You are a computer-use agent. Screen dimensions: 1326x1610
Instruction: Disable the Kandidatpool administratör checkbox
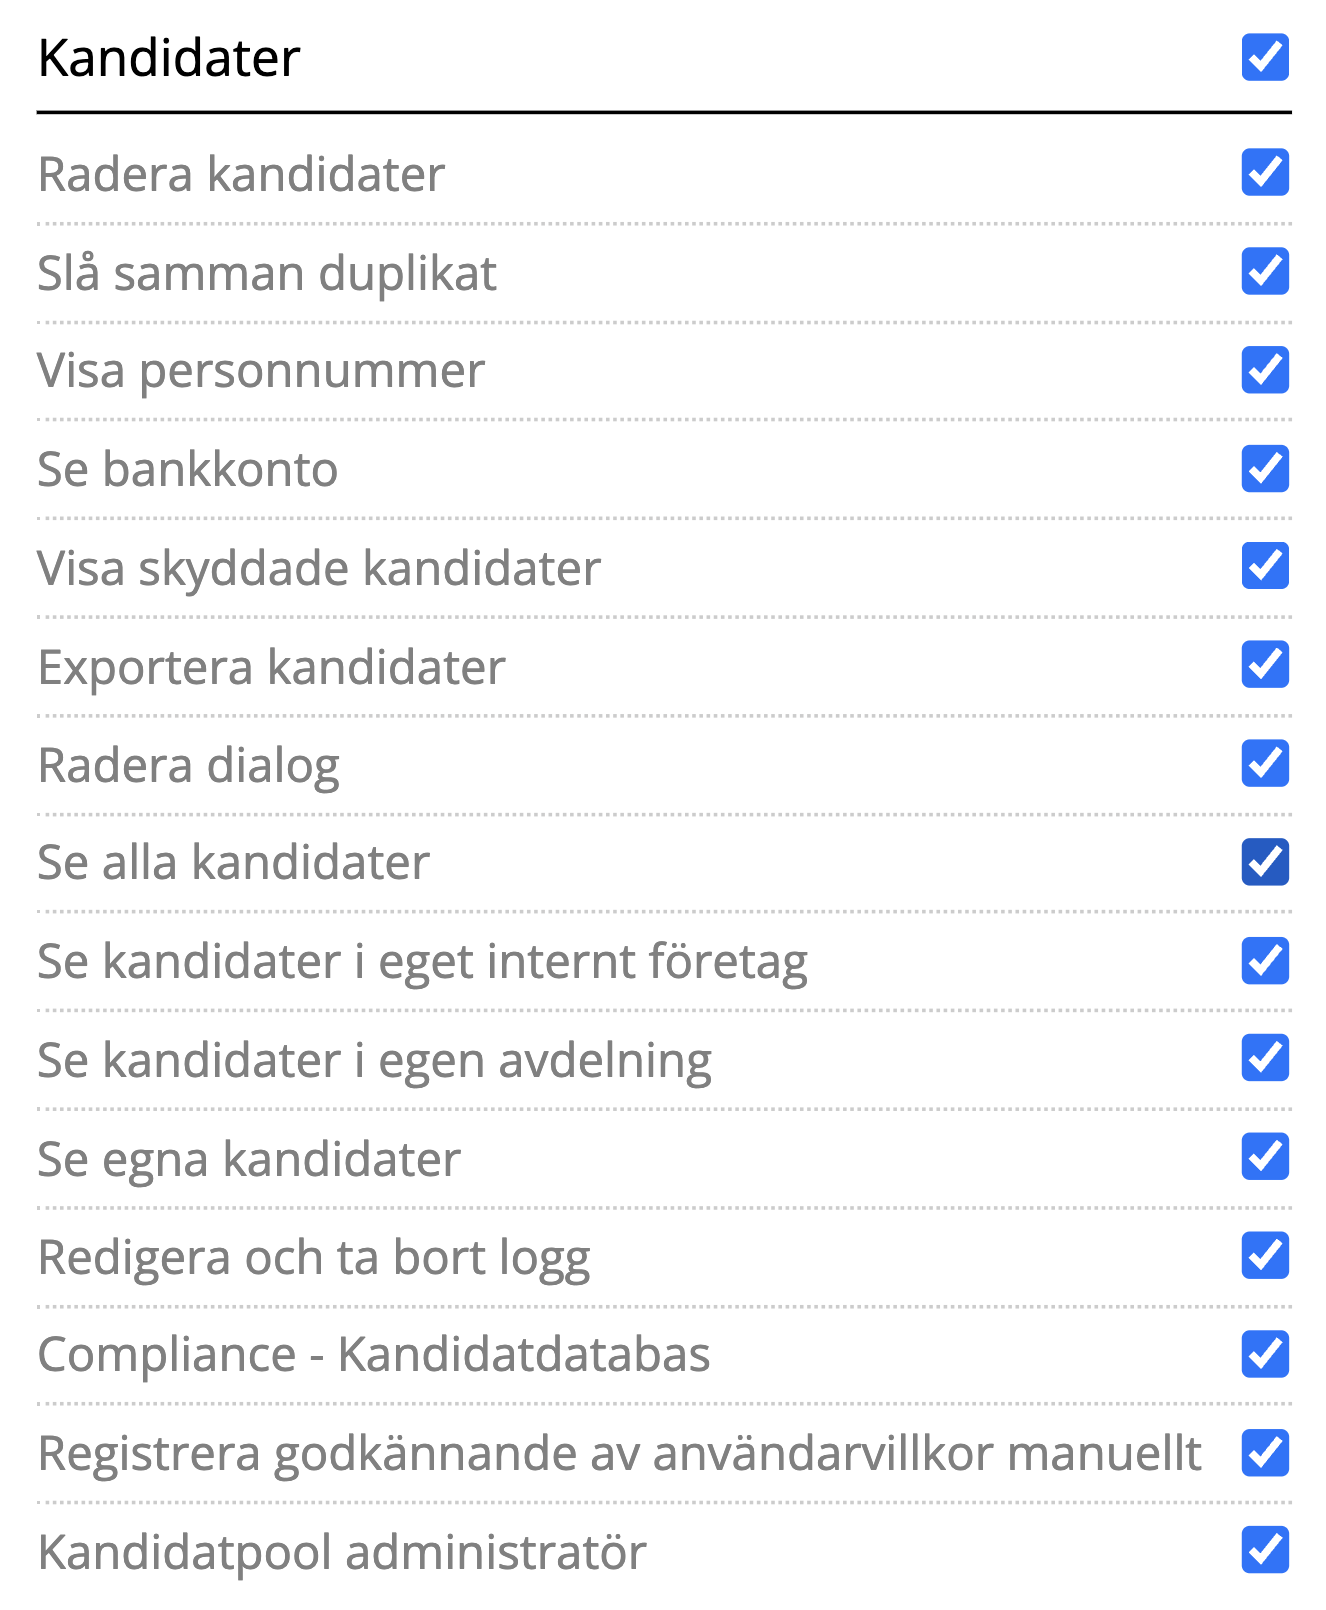pyautogui.click(x=1265, y=1551)
